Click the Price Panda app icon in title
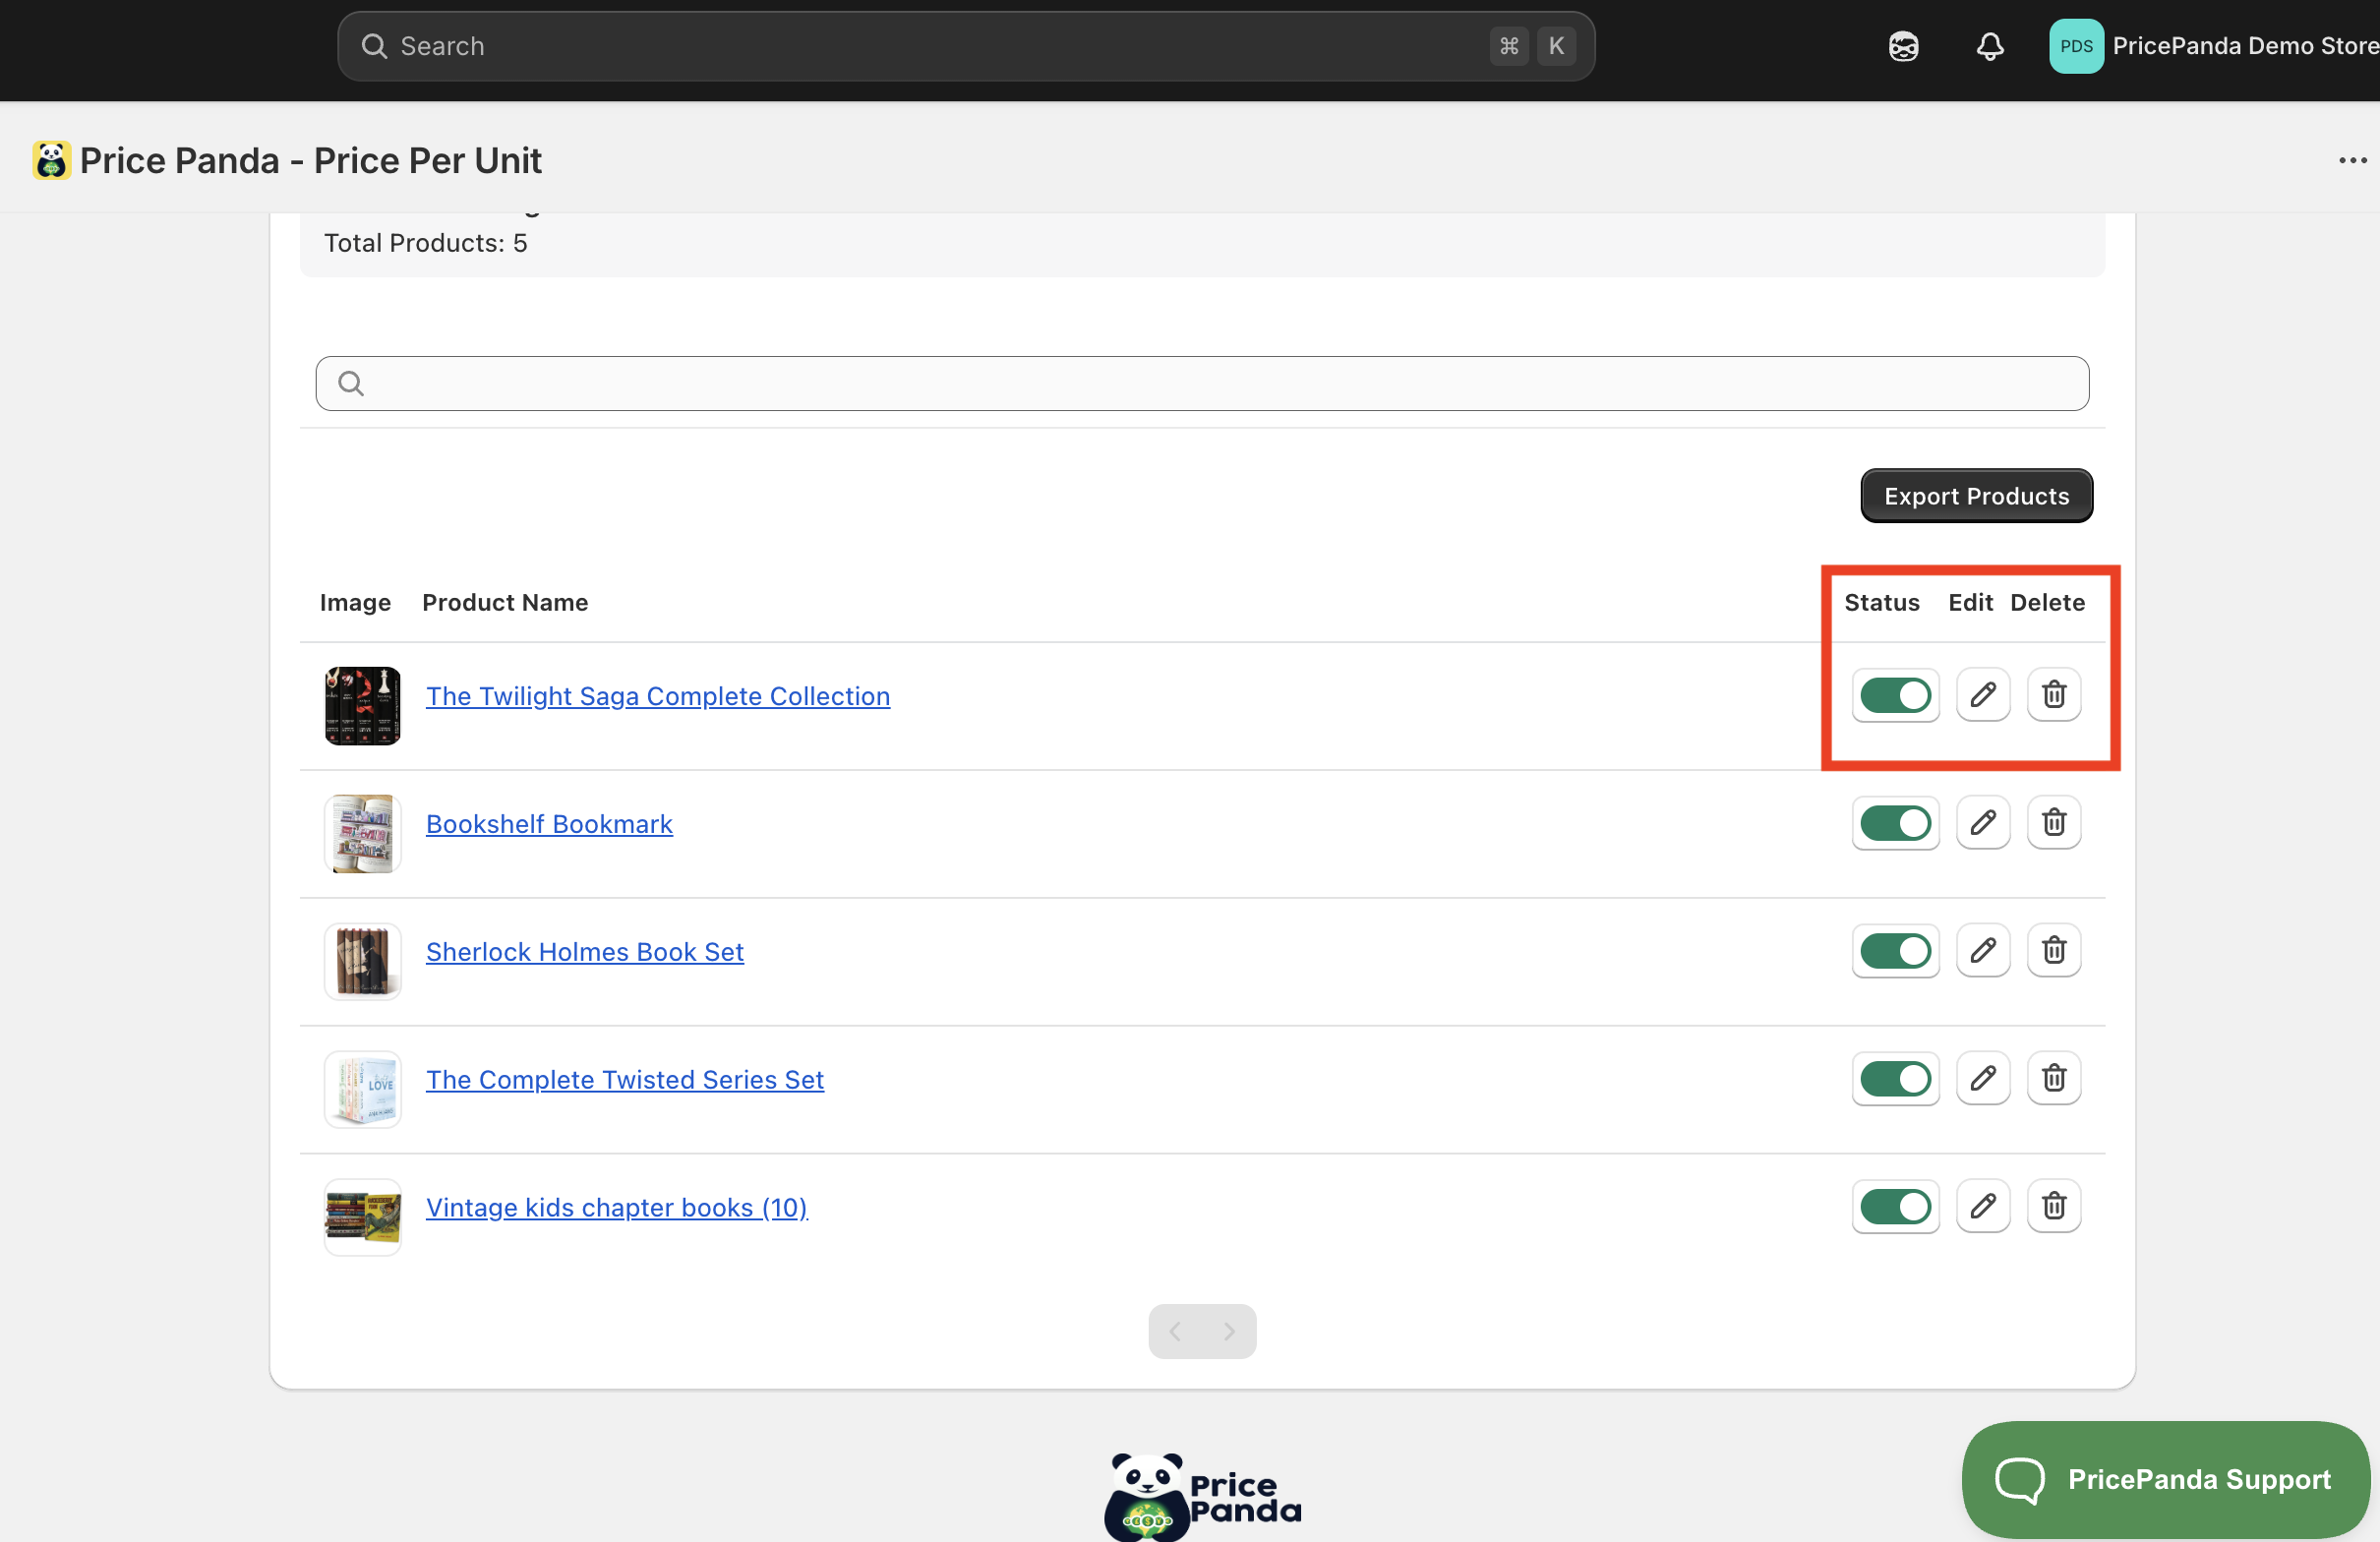The height and width of the screenshot is (1542, 2380). pos(51,160)
